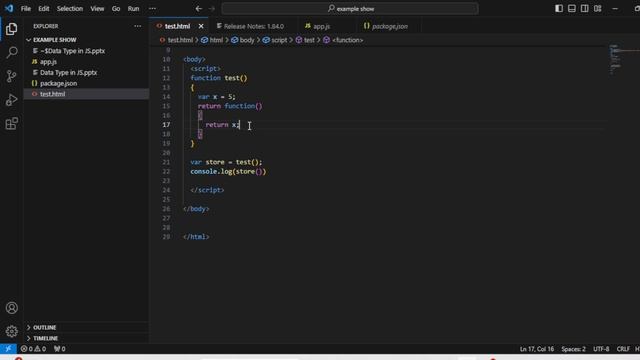Open the Customize Layout icon
This screenshot has width=640, height=360.
(x=598, y=8)
